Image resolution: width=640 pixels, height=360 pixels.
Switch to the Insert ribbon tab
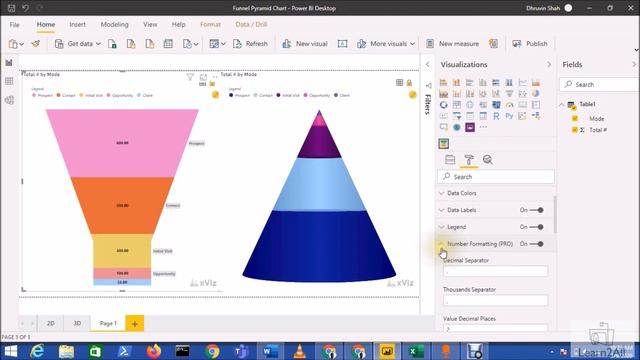pos(78,24)
